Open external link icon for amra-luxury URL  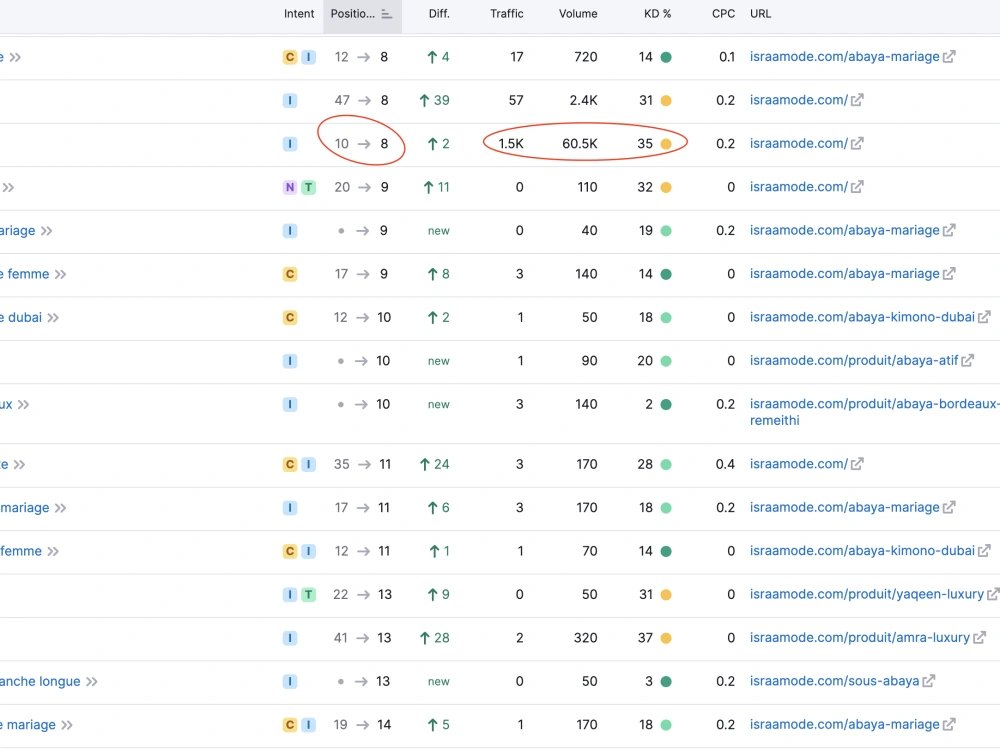(x=979, y=638)
